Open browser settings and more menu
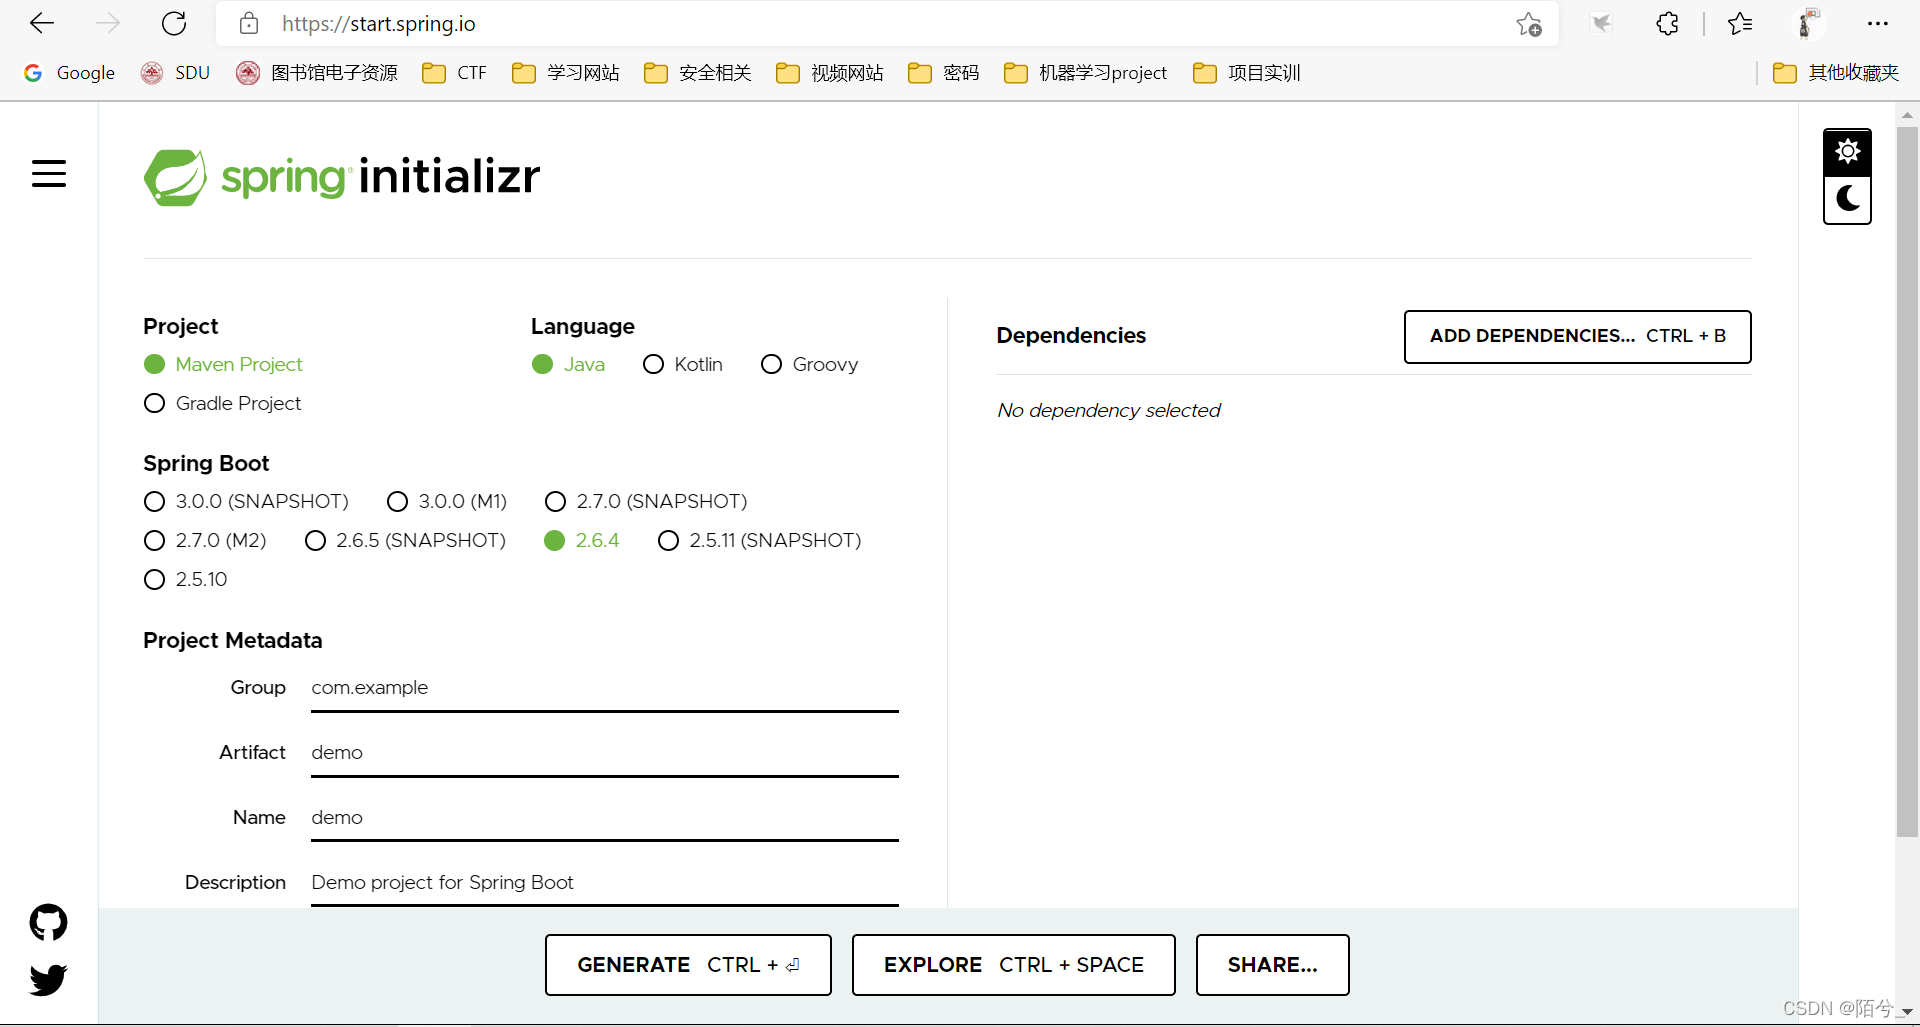This screenshot has height=1027, width=1920. [x=1877, y=23]
